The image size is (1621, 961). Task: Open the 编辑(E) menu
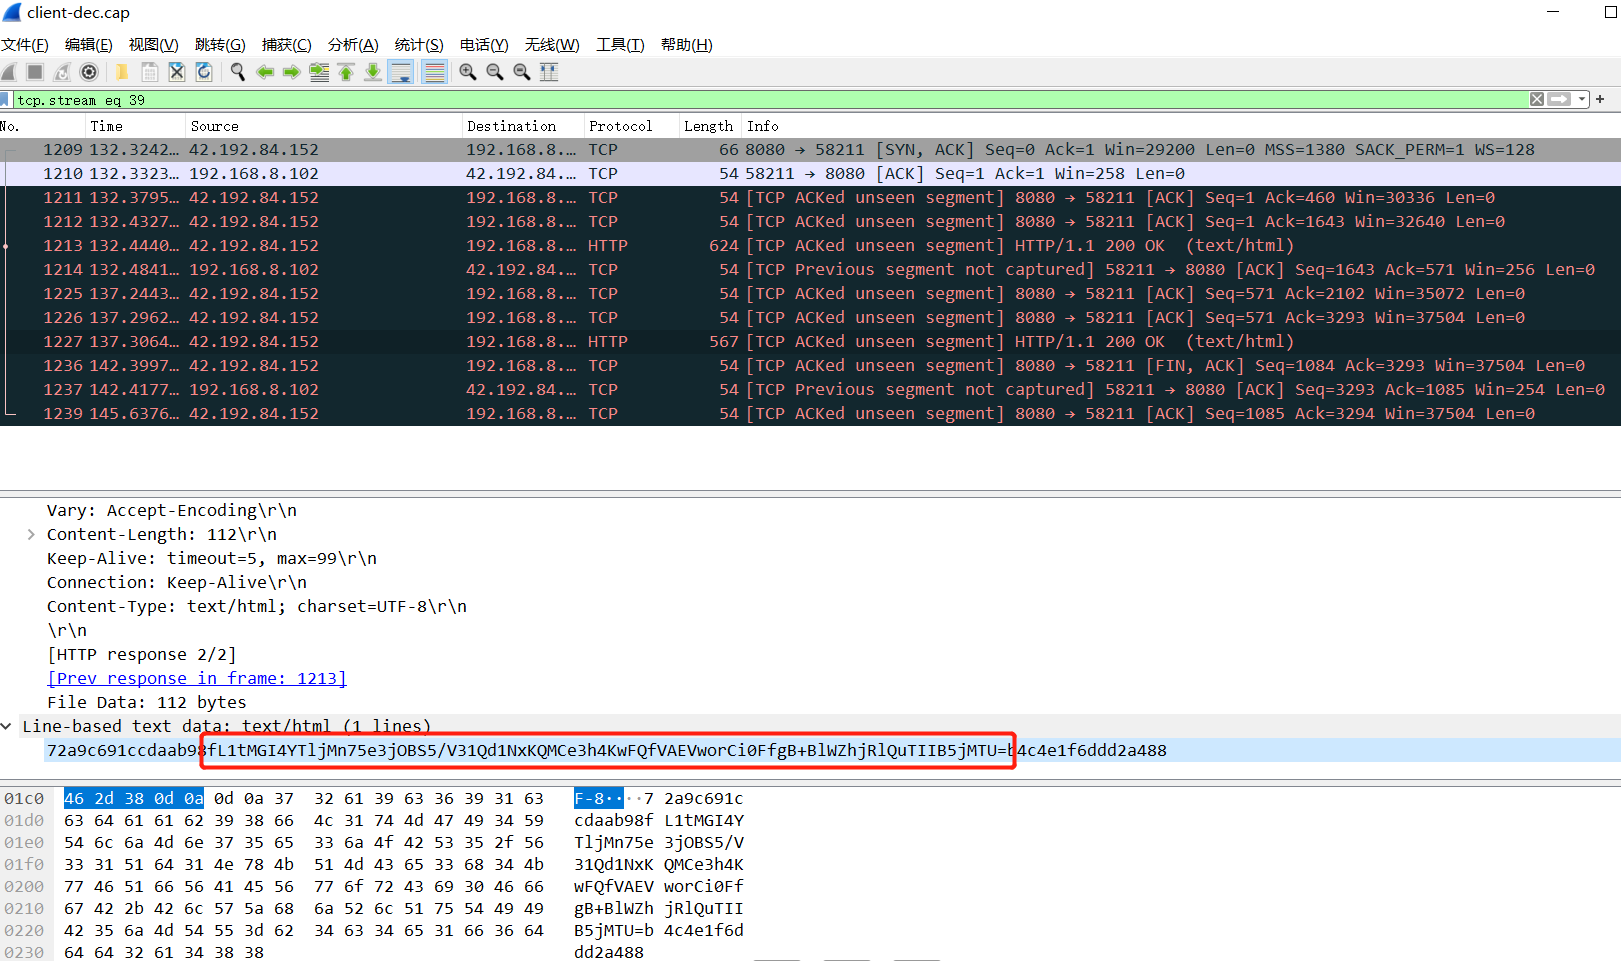89,45
